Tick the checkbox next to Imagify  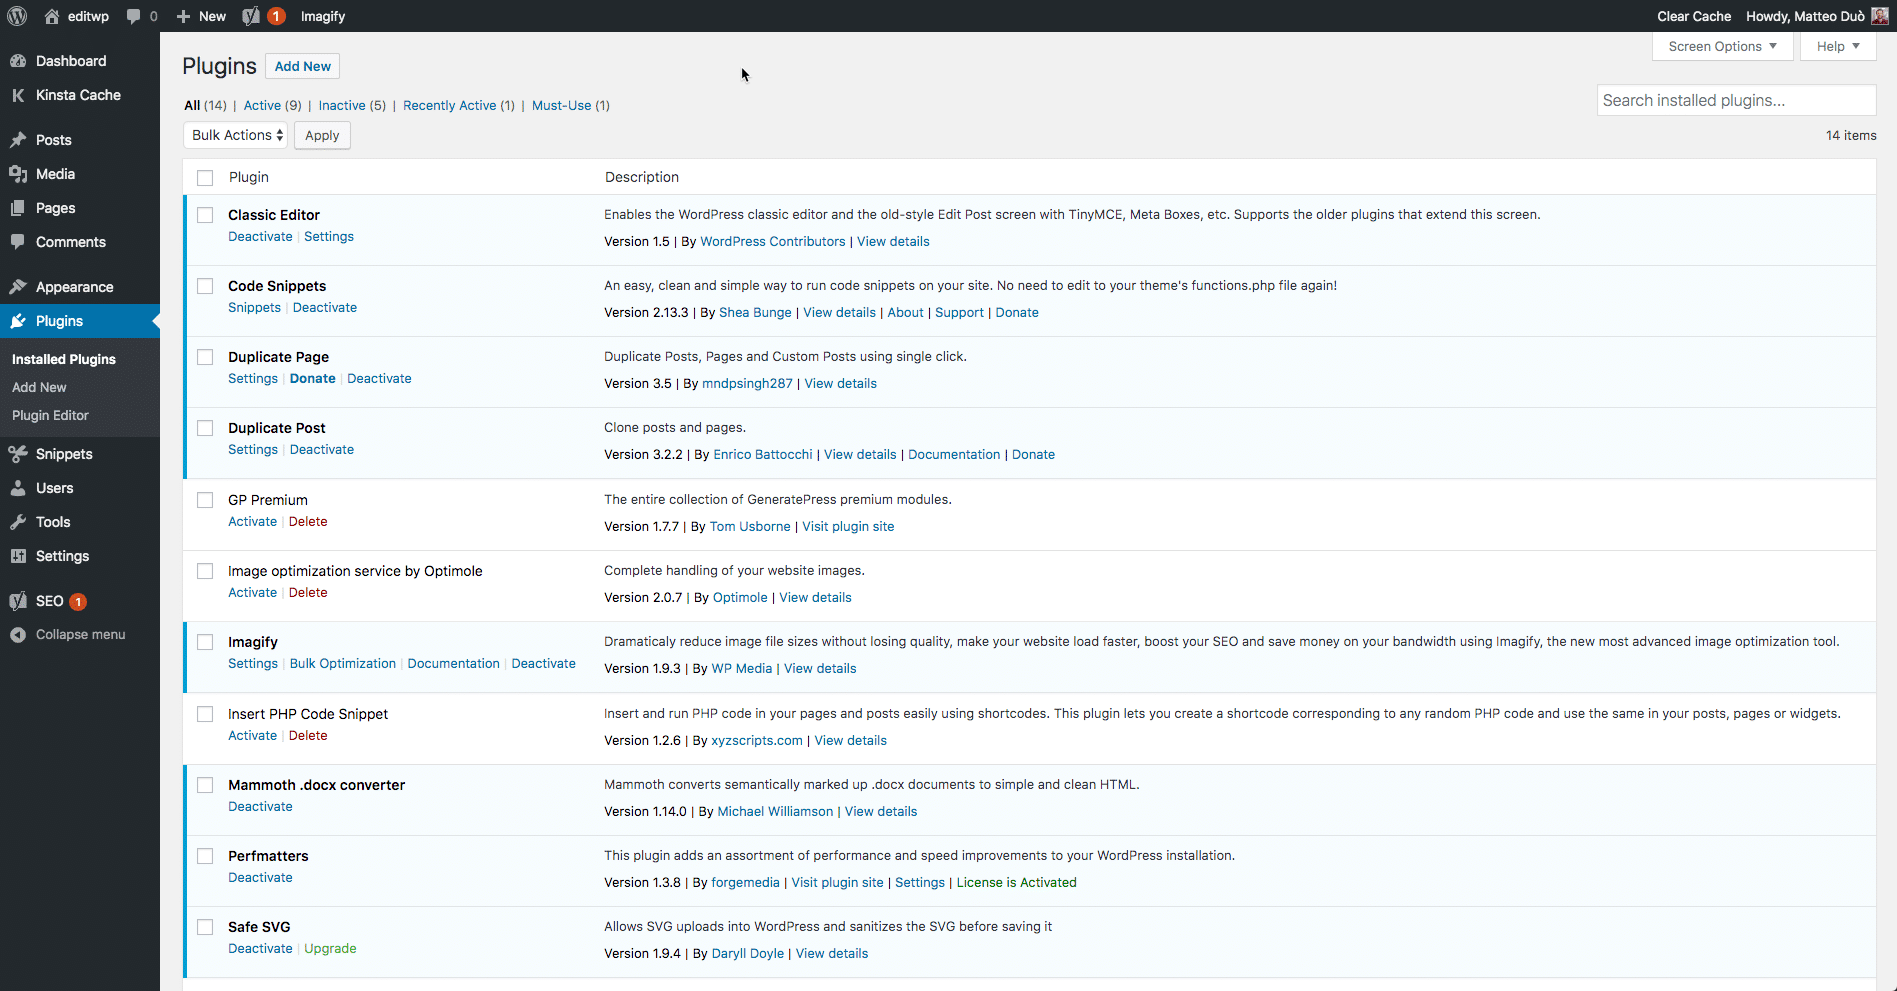point(205,642)
